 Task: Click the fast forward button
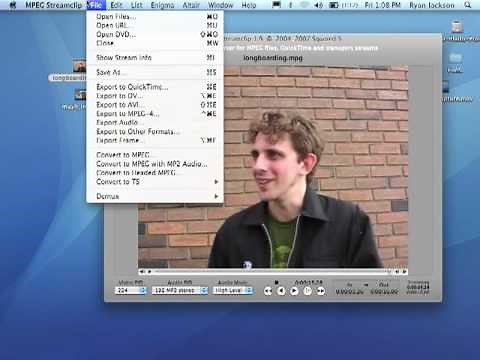[x=321, y=291]
